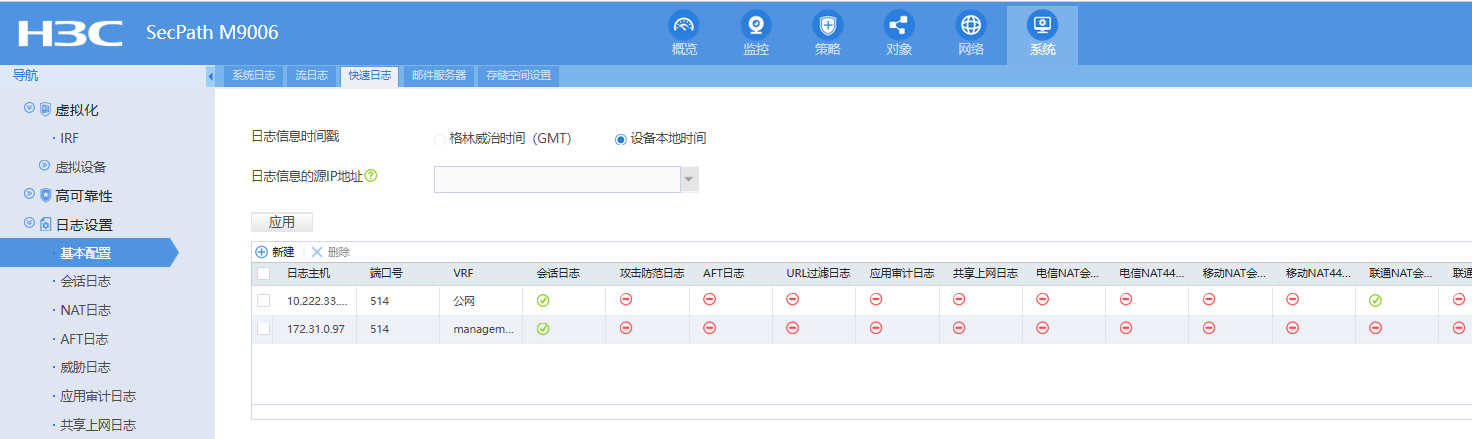Open 基本配置 in the navigation tree
The height and width of the screenshot is (439, 1472).
pyautogui.click(x=86, y=253)
